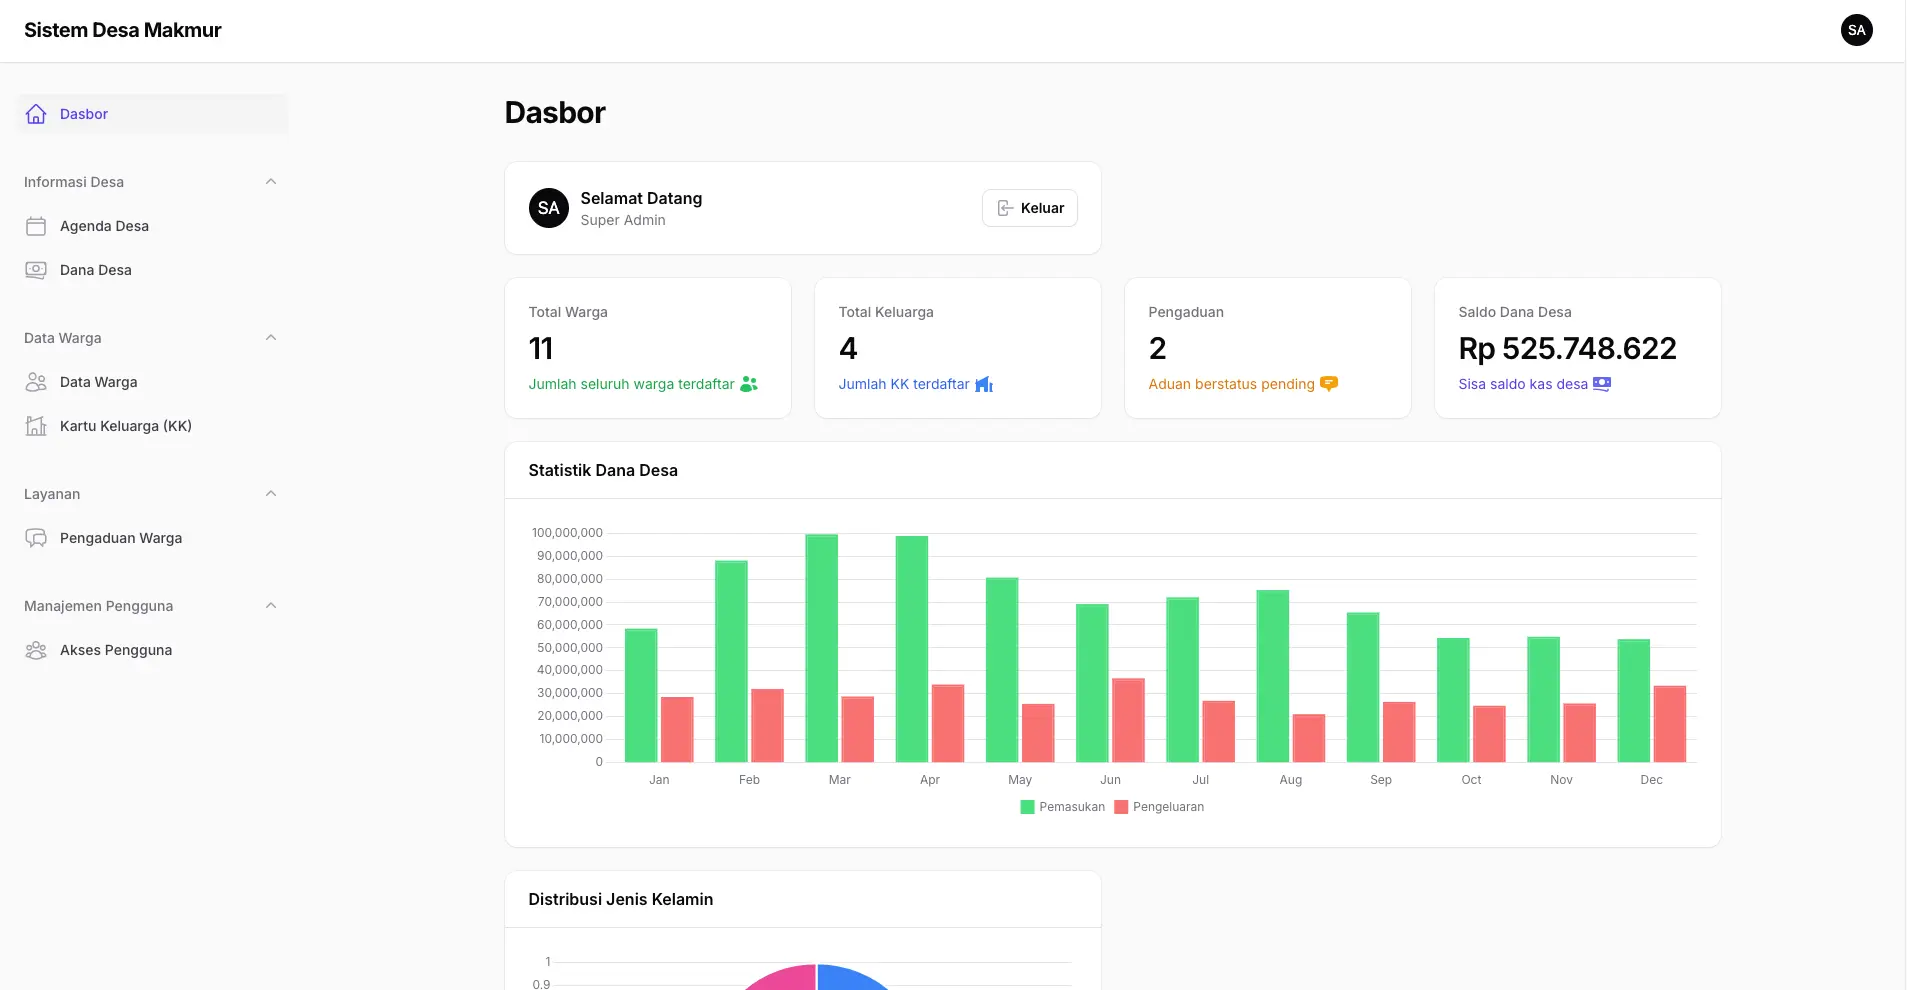Click the Saldo Dana Desa card
1907x990 pixels.
(1577, 348)
